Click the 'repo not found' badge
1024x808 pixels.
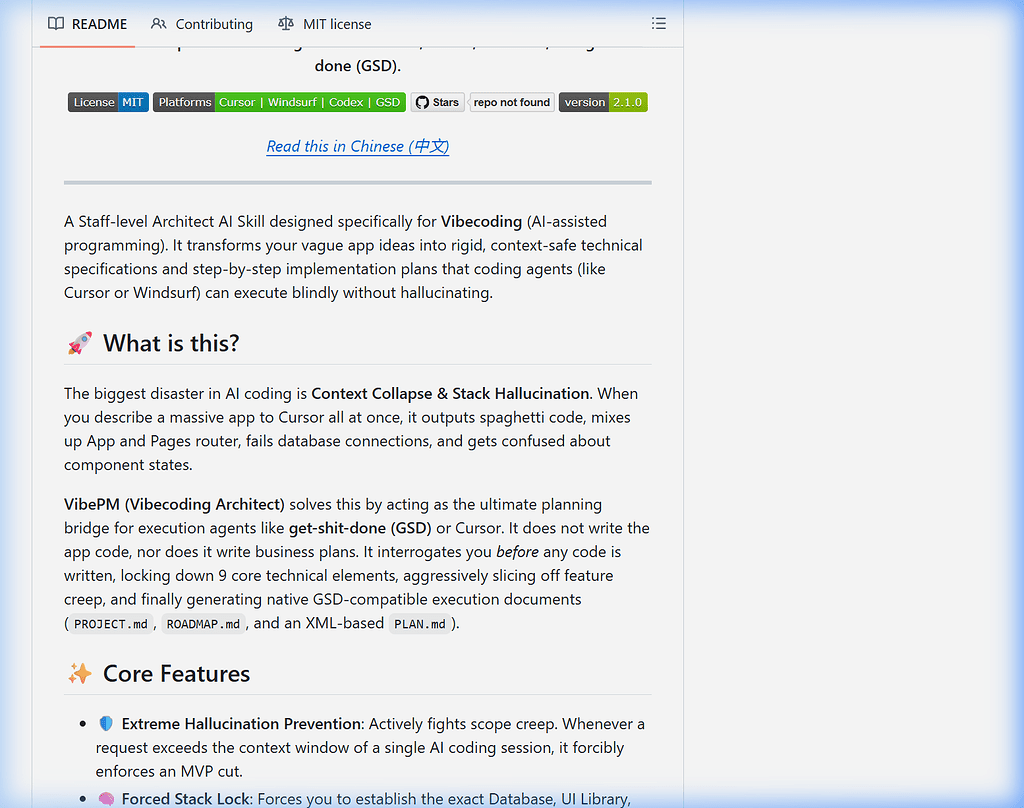click(x=512, y=103)
